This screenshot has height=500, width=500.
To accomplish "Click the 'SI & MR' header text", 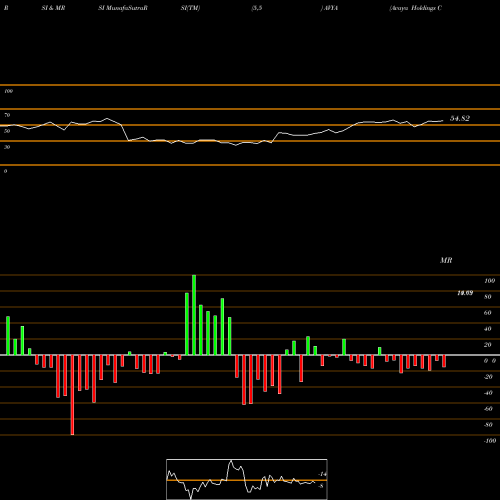I will [x=53, y=8].
